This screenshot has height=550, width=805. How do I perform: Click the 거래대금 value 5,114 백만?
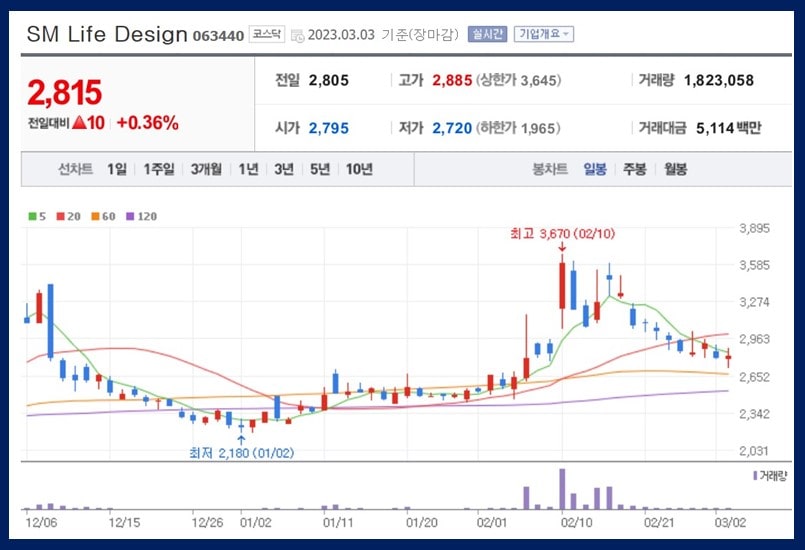tap(729, 128)
